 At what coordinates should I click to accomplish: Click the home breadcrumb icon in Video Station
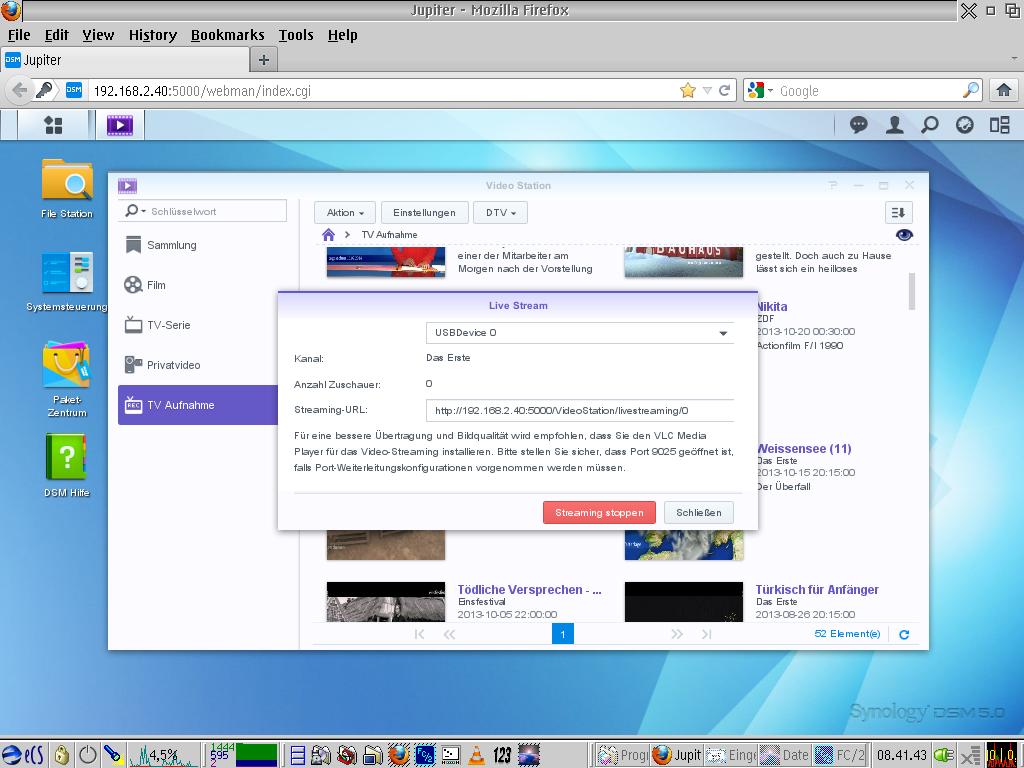(328, 234)
